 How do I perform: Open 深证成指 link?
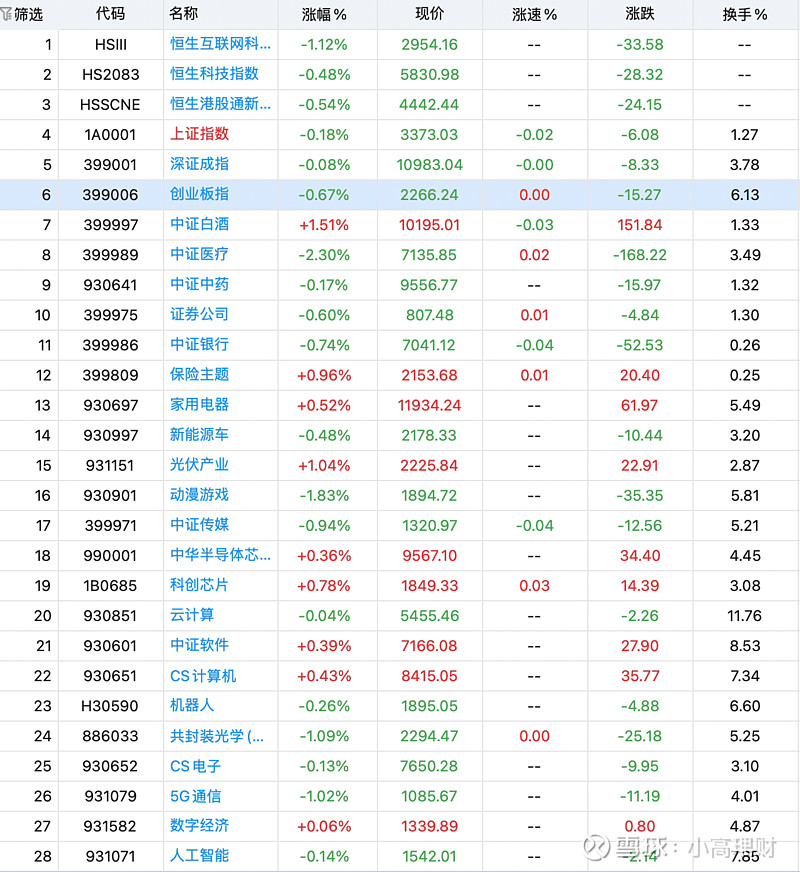pos(199,164)
